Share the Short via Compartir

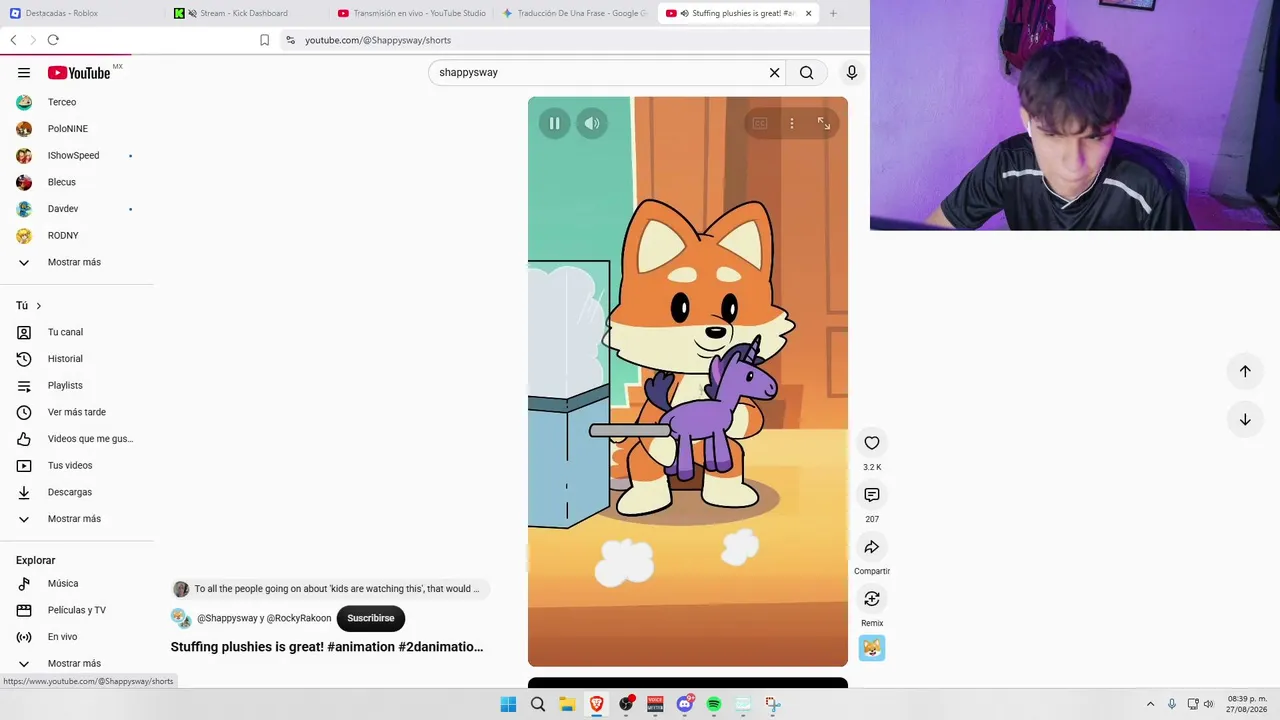pos(872,547)
